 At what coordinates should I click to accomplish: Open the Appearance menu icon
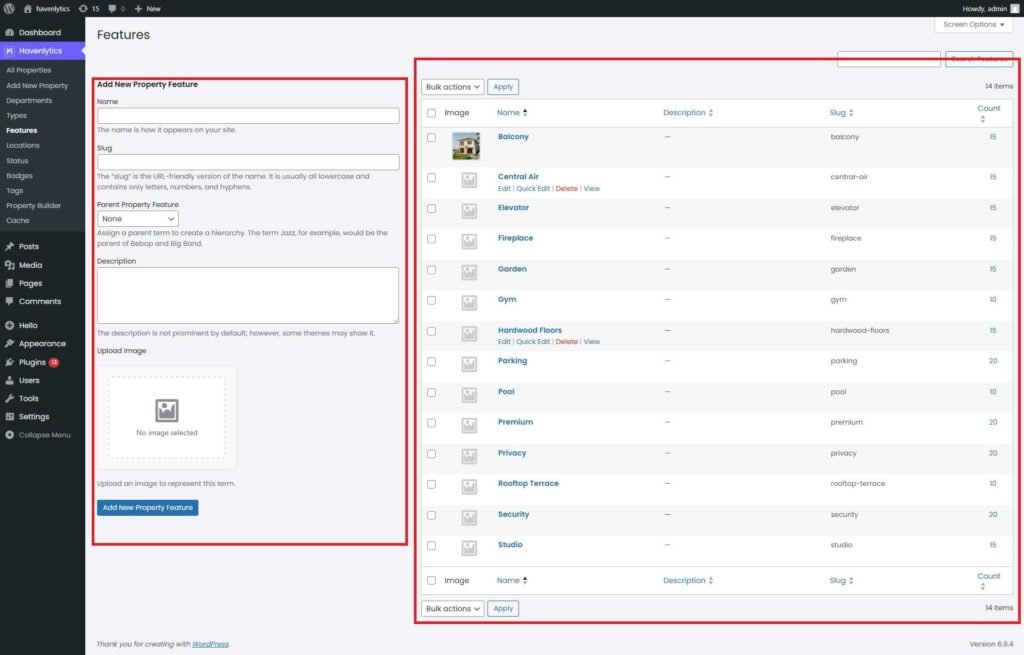click(x=9, y=343)
